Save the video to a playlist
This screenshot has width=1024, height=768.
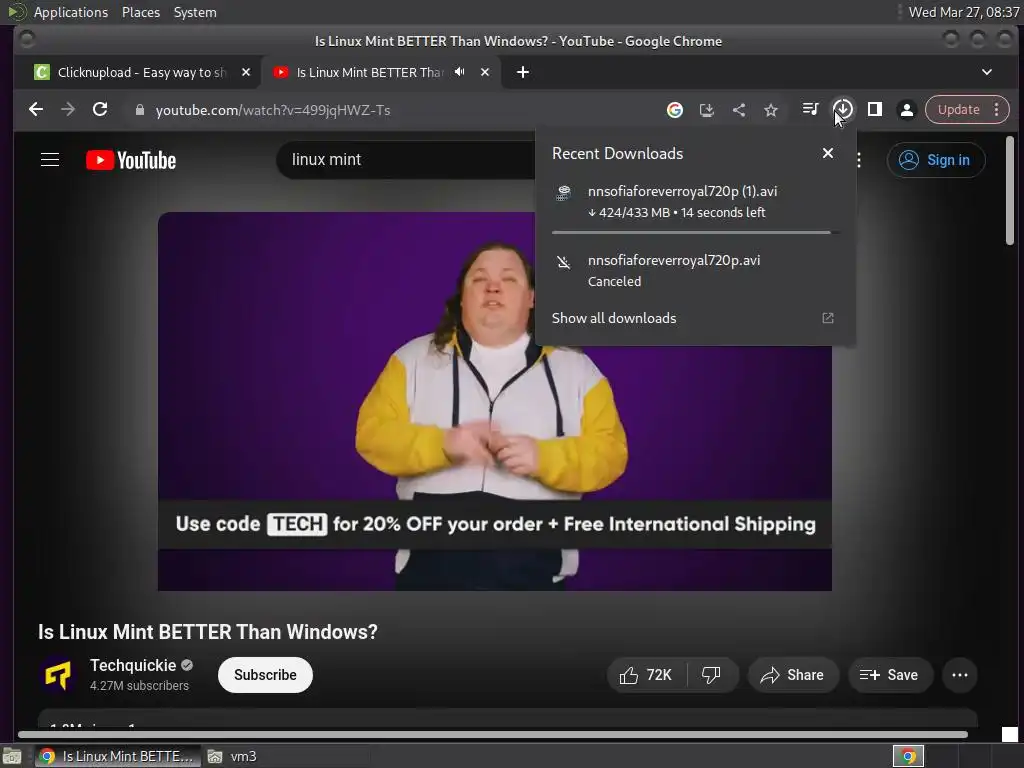click(889, 675)
